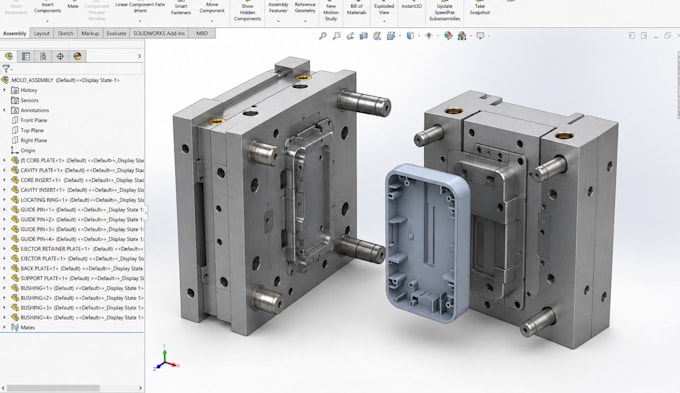
Task: Switch to the SOLIDWORKS Add-Ins tab
Action: point(159,33)
